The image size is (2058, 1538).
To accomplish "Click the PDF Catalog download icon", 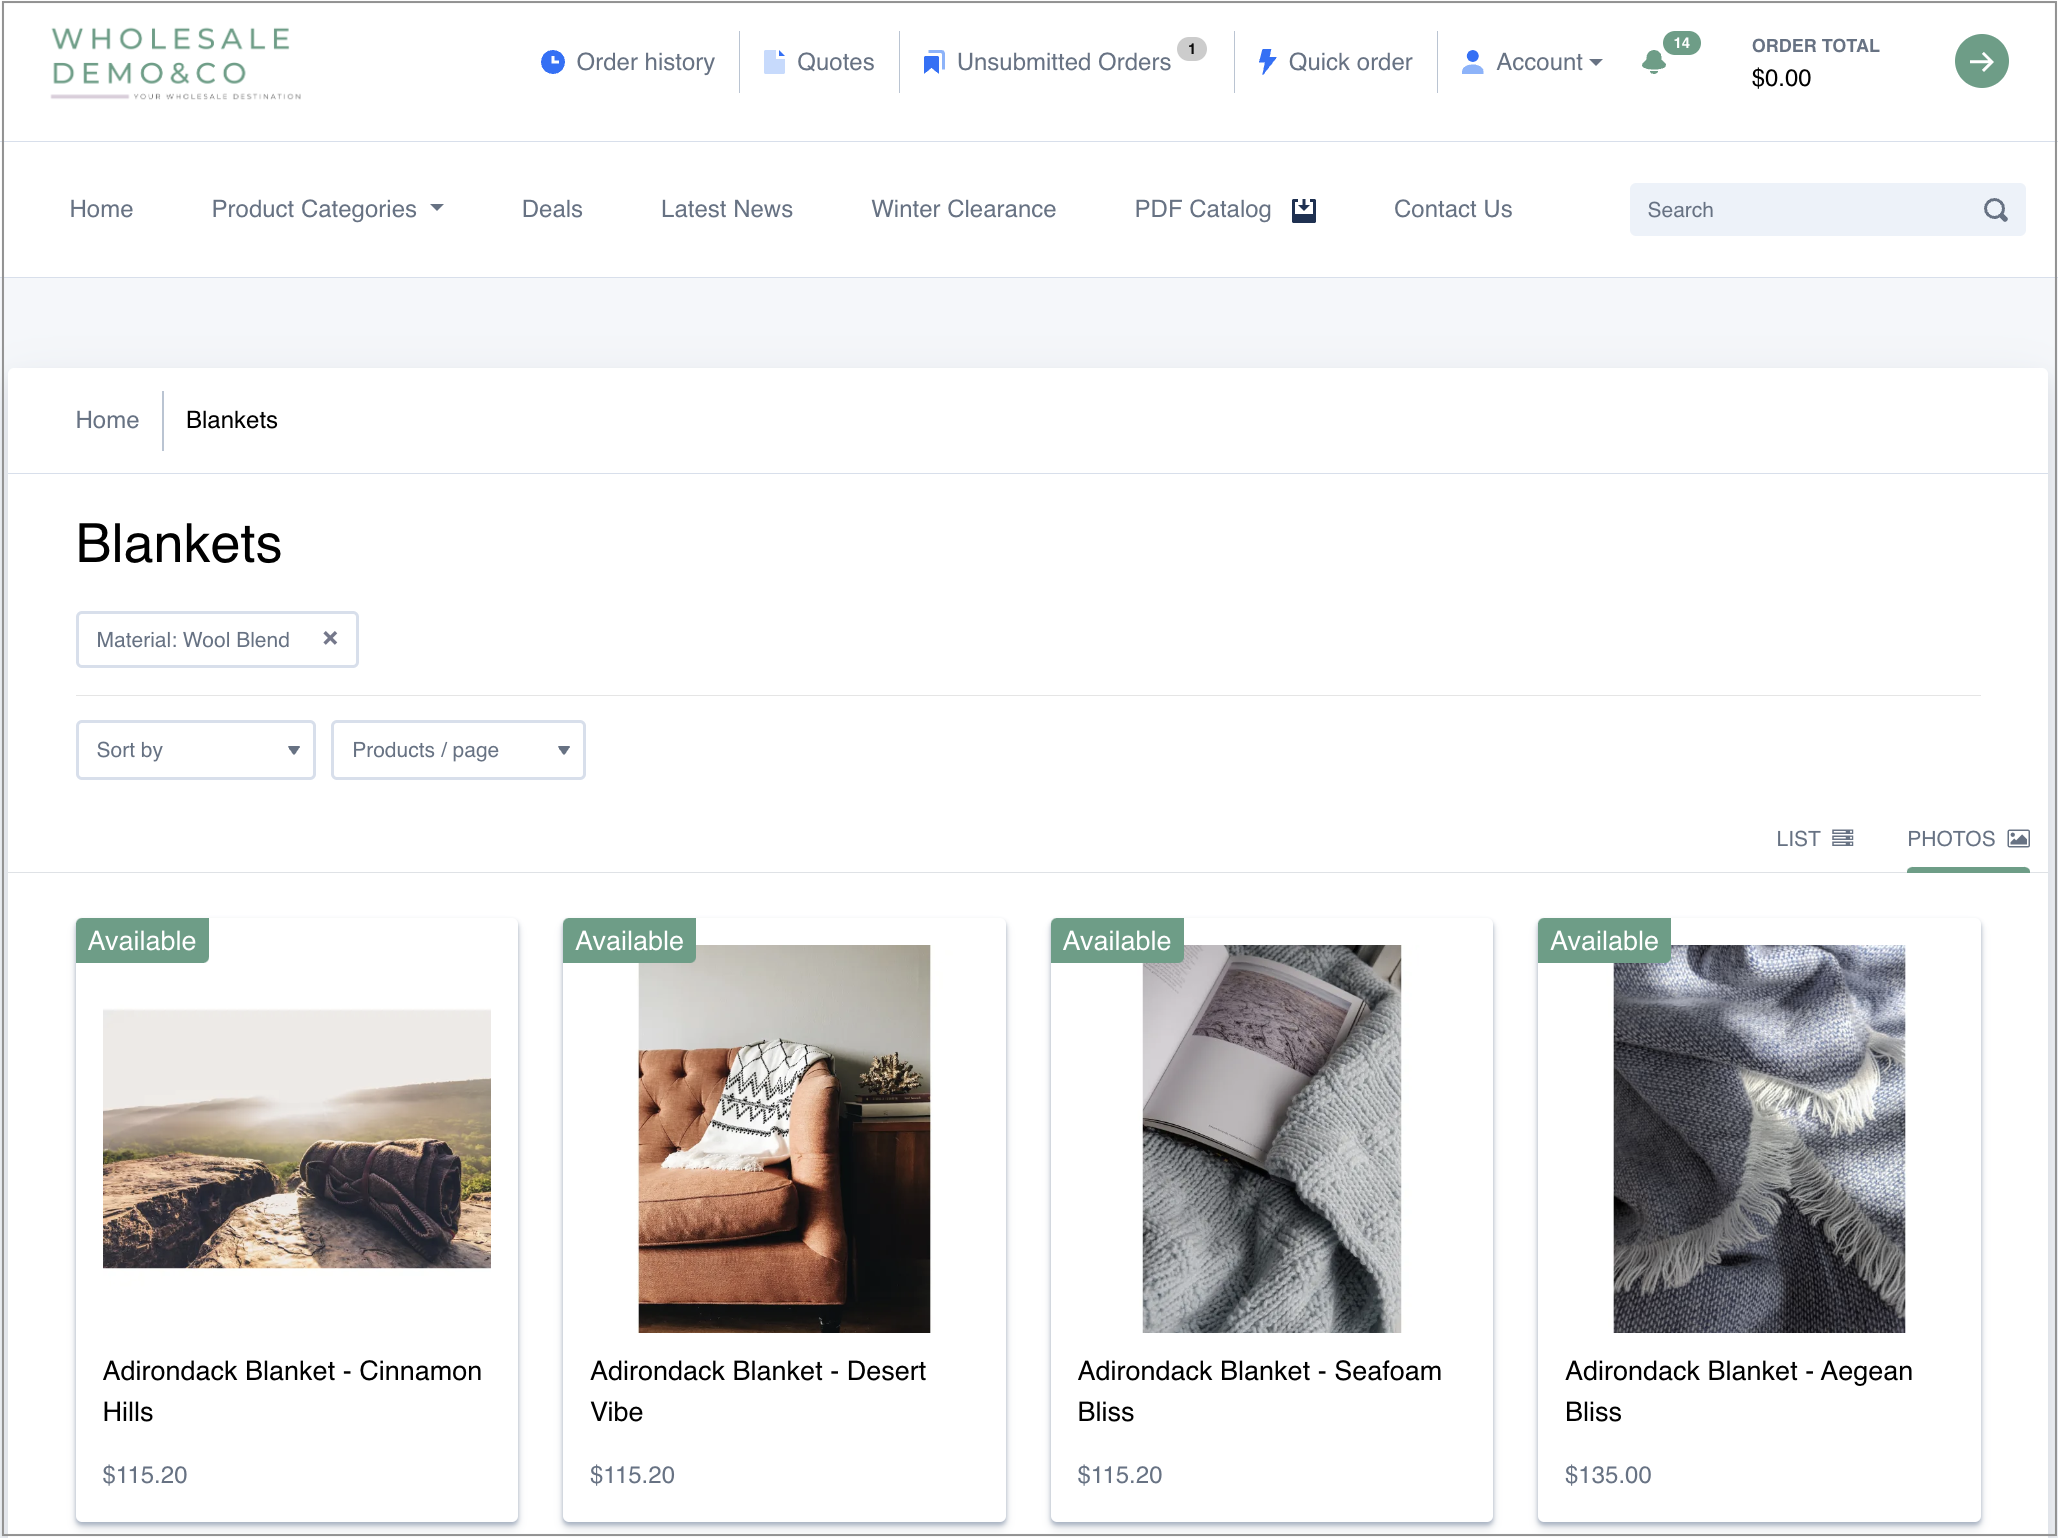I will click(x=1303, y=209).
